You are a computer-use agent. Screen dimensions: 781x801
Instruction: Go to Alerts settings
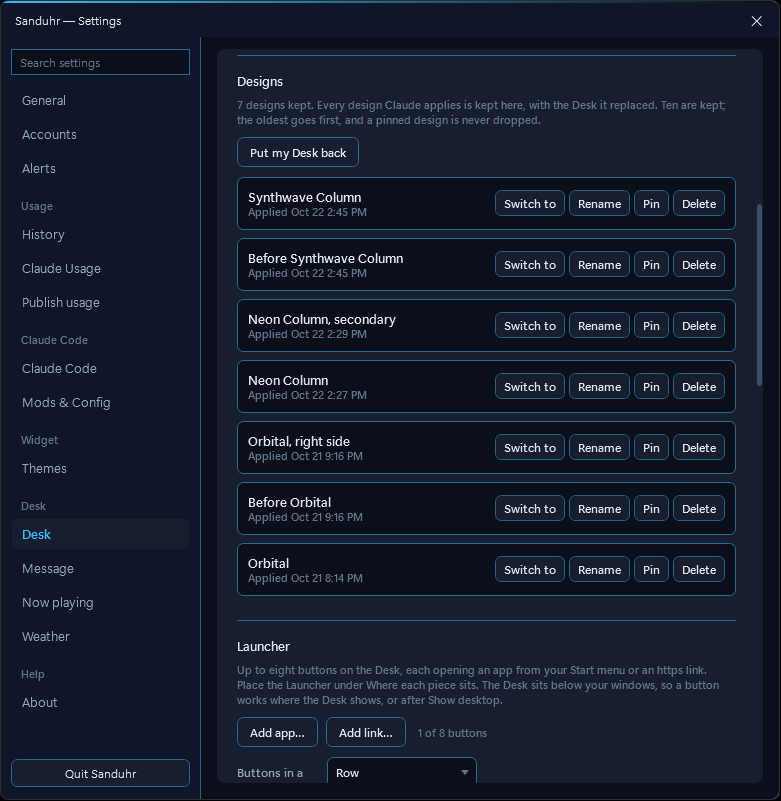click(100, 169)
